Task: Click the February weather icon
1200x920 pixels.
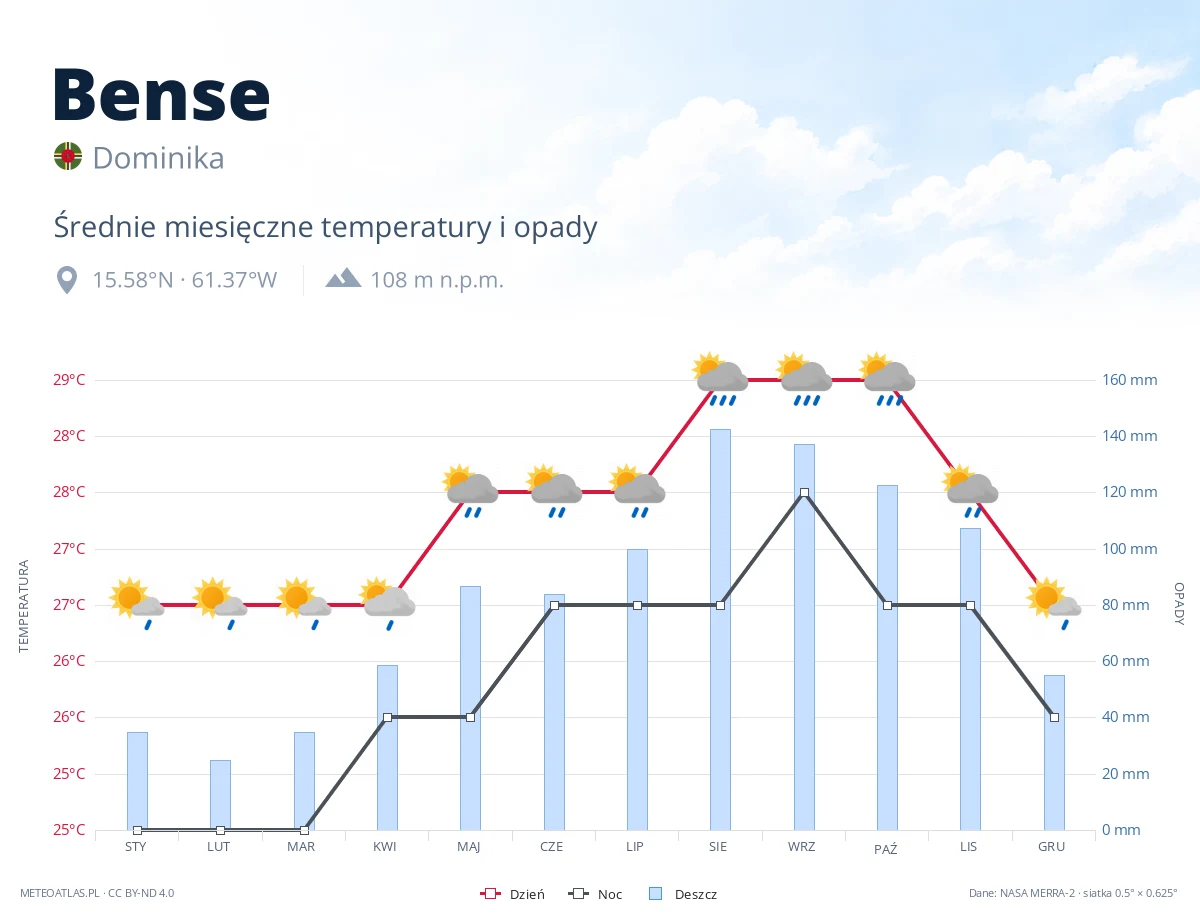Action: [x=220, y=603]
